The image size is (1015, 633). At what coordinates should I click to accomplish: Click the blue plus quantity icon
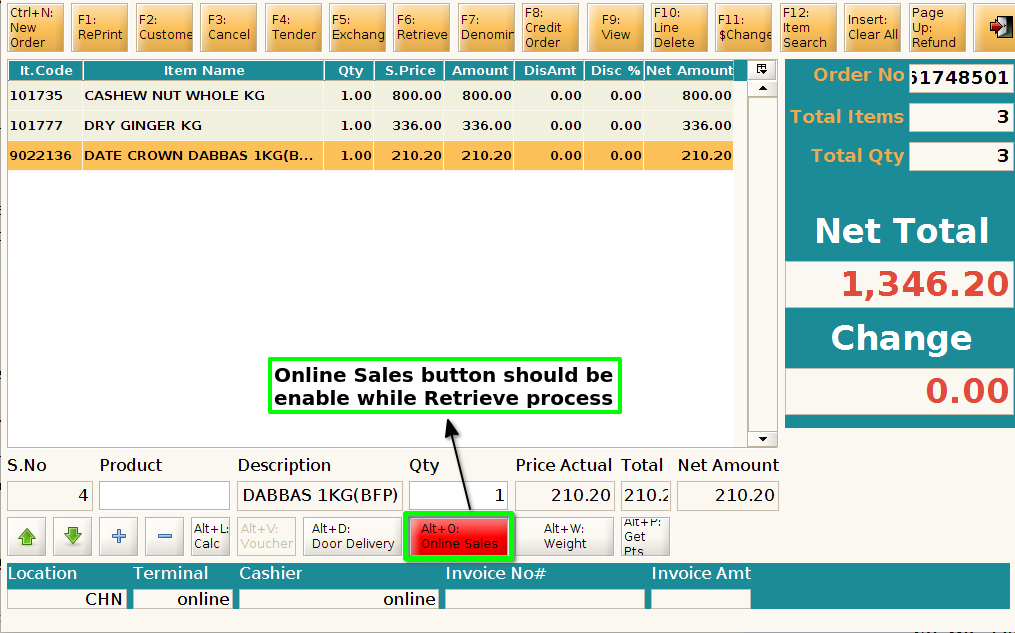coord(118,536)
